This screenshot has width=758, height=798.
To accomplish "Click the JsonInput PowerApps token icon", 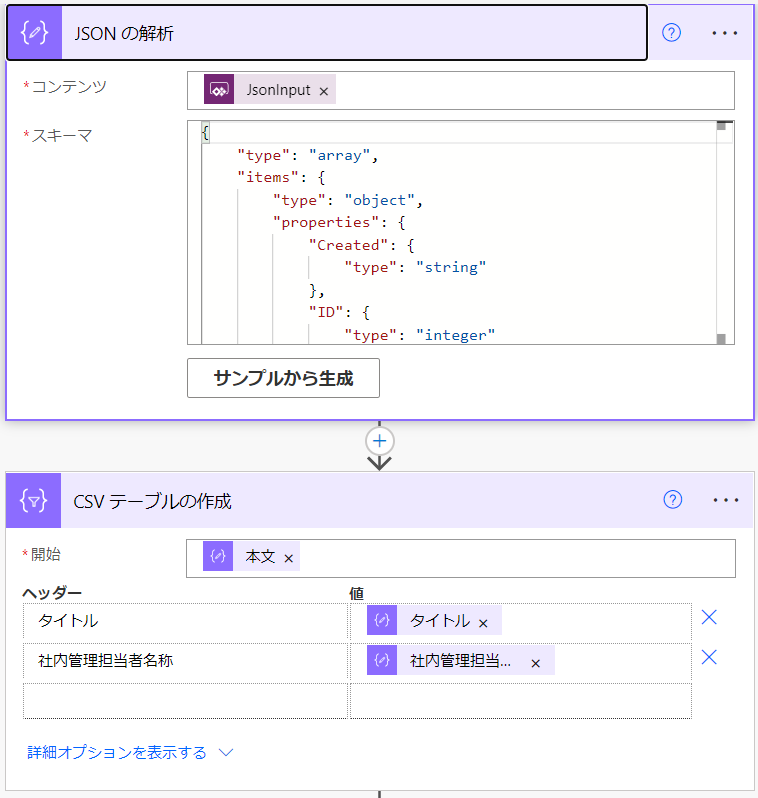I will (x=219, y=90).
